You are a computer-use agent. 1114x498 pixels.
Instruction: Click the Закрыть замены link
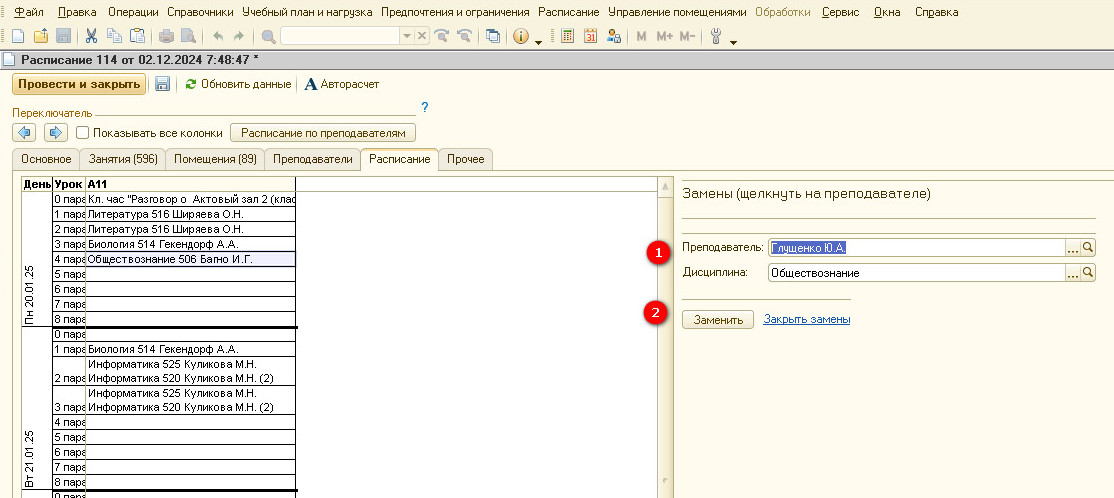coord(806,320)
